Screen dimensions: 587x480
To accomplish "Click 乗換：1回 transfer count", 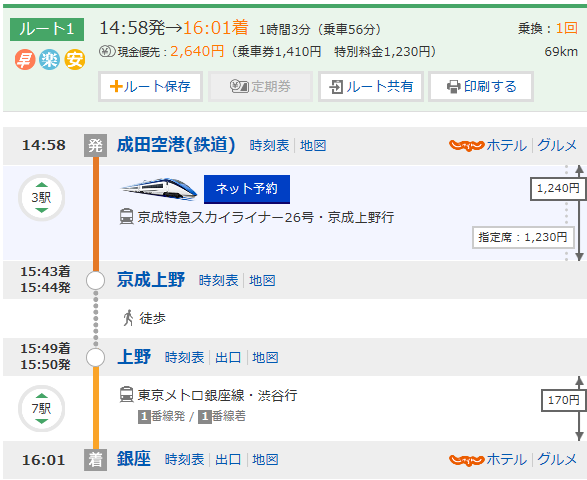I will 548,28.
